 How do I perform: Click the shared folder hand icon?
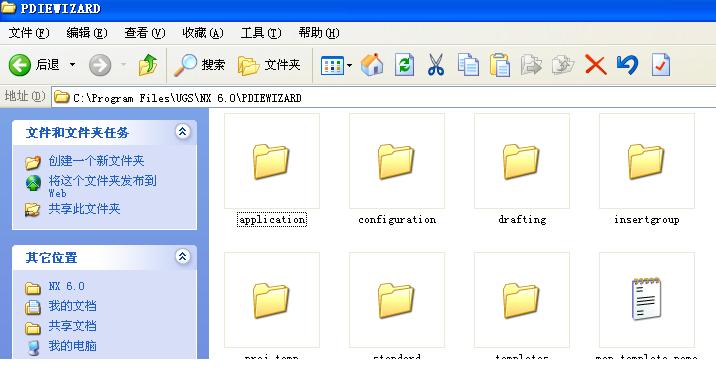click(32, 209)
